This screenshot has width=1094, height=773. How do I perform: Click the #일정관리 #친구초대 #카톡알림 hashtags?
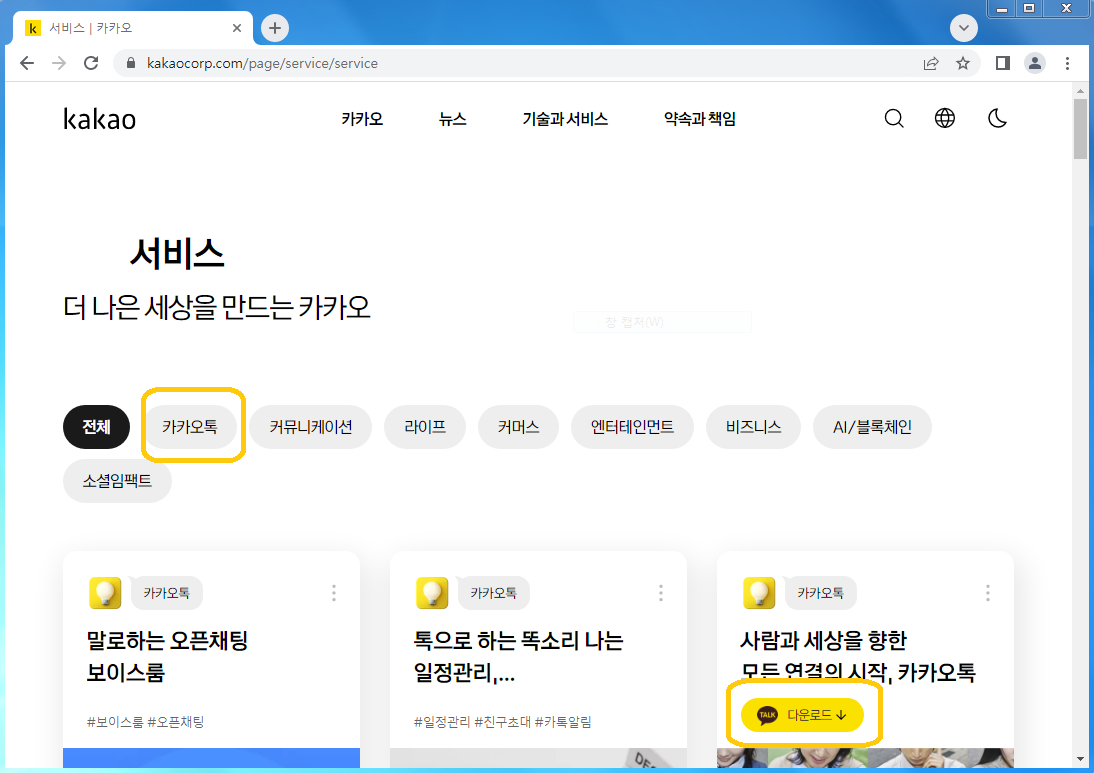tap(502, 722)
